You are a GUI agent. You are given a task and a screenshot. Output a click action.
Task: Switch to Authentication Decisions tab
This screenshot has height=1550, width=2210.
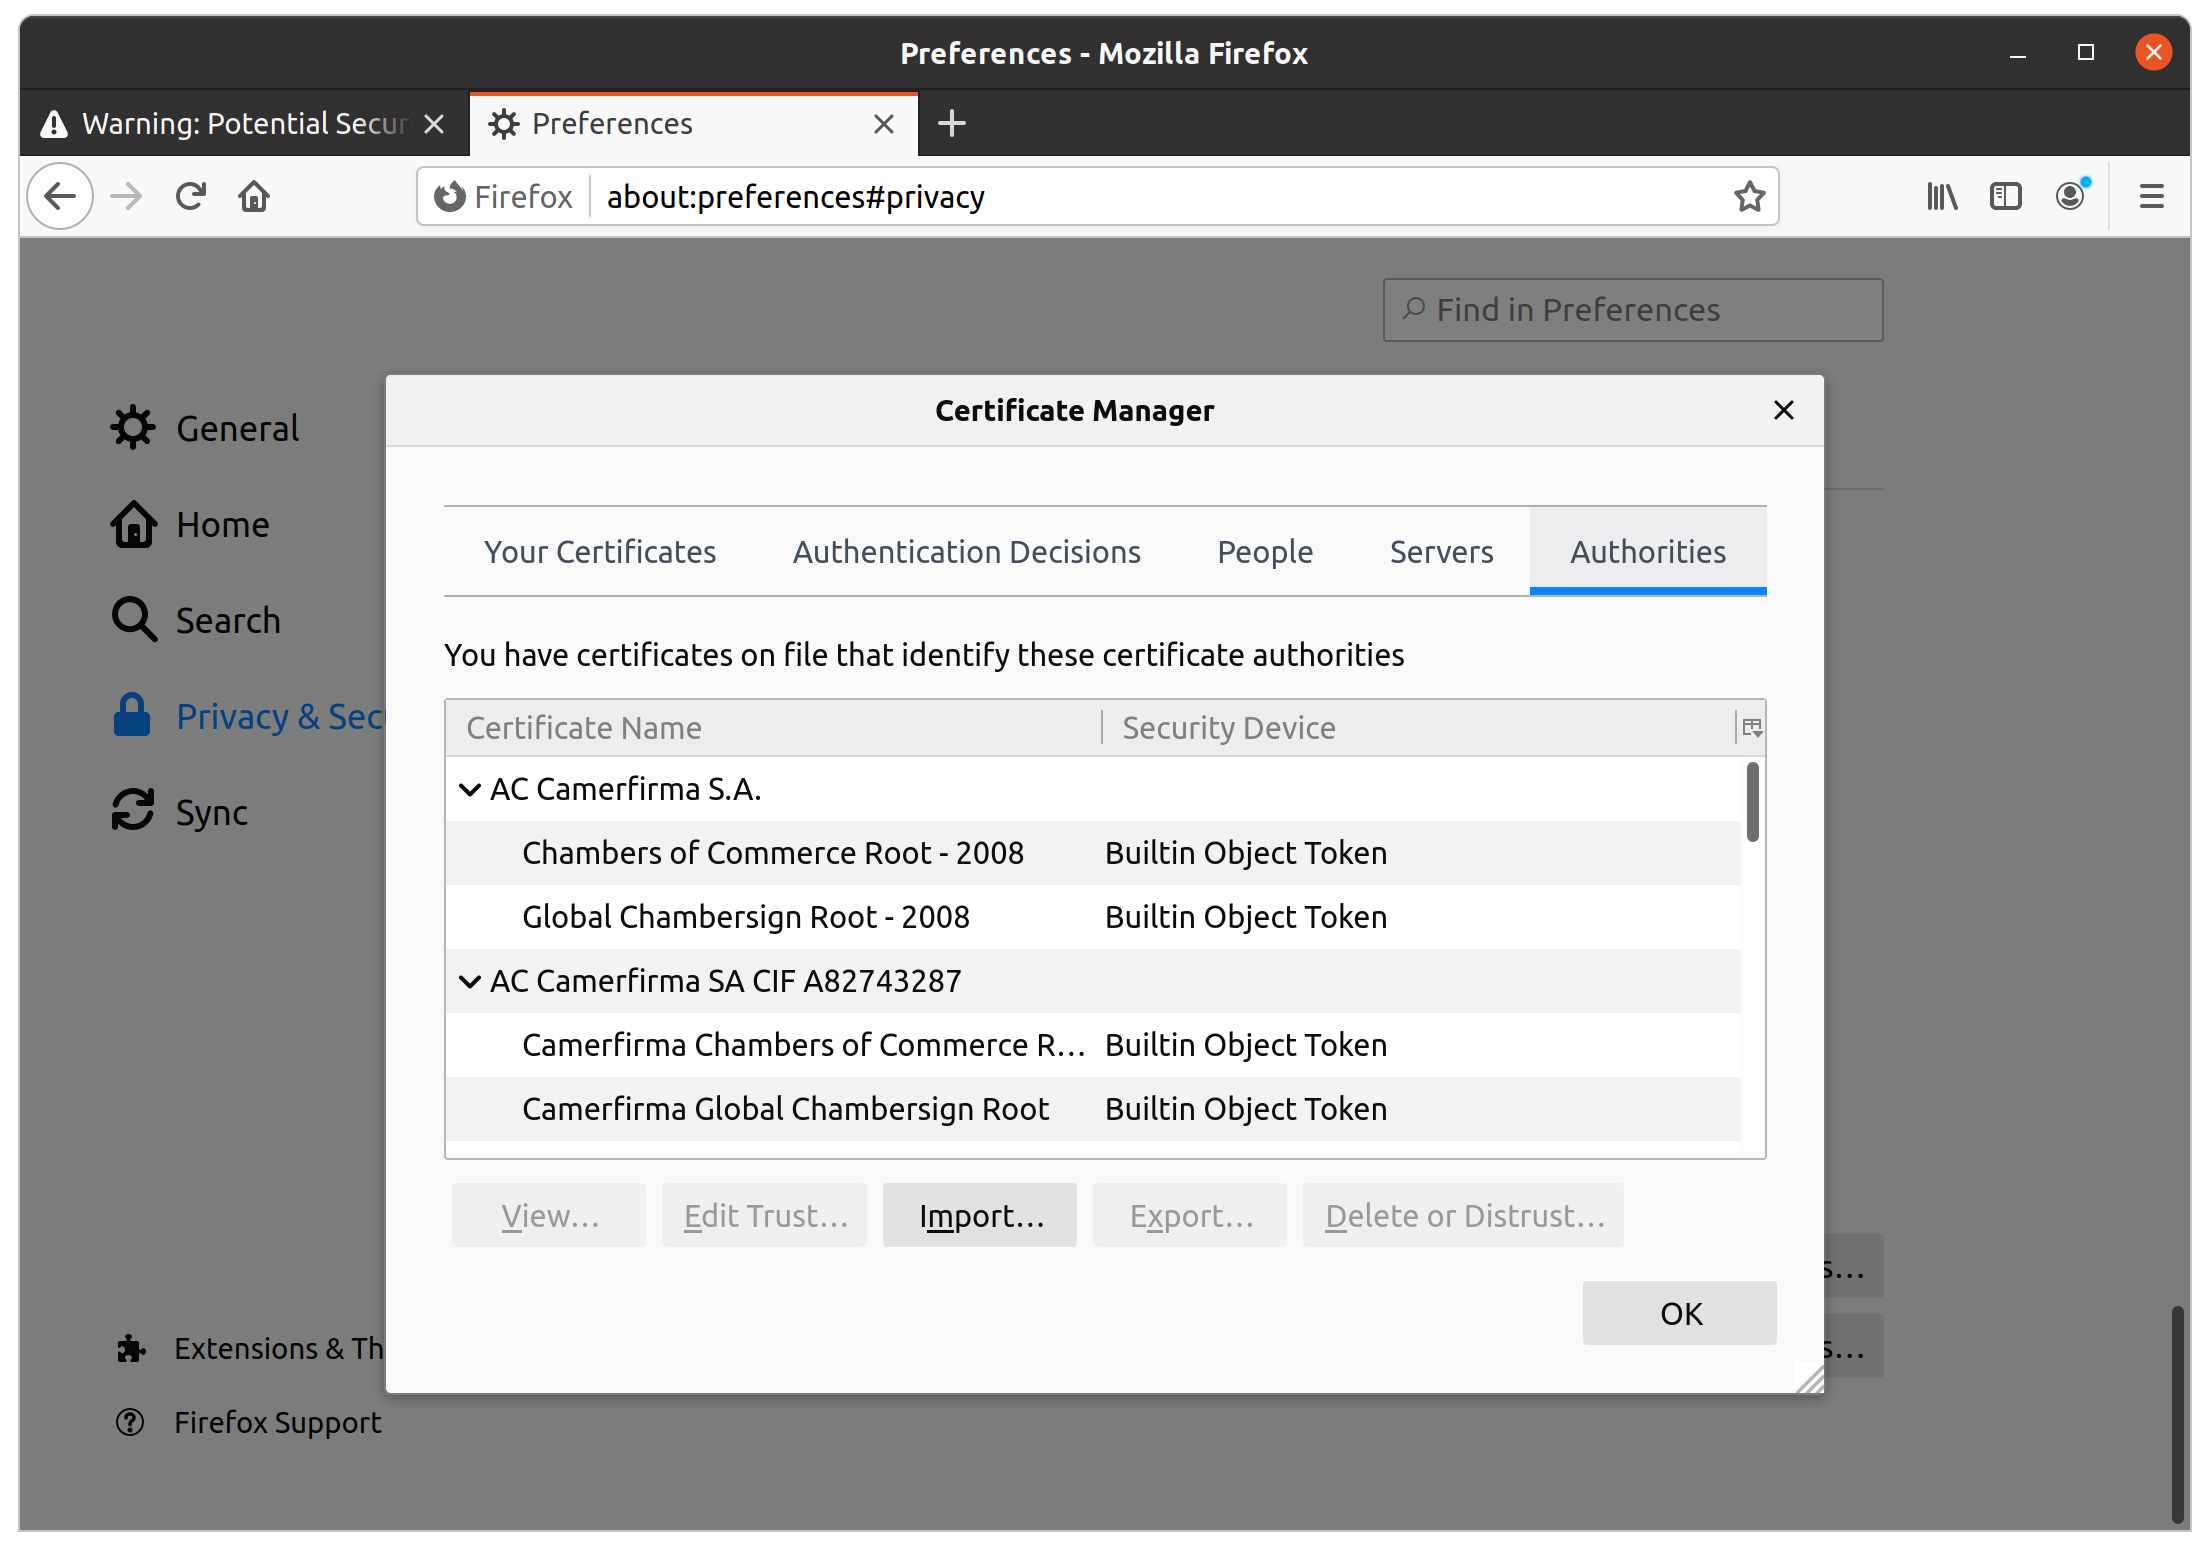point(966,552)
